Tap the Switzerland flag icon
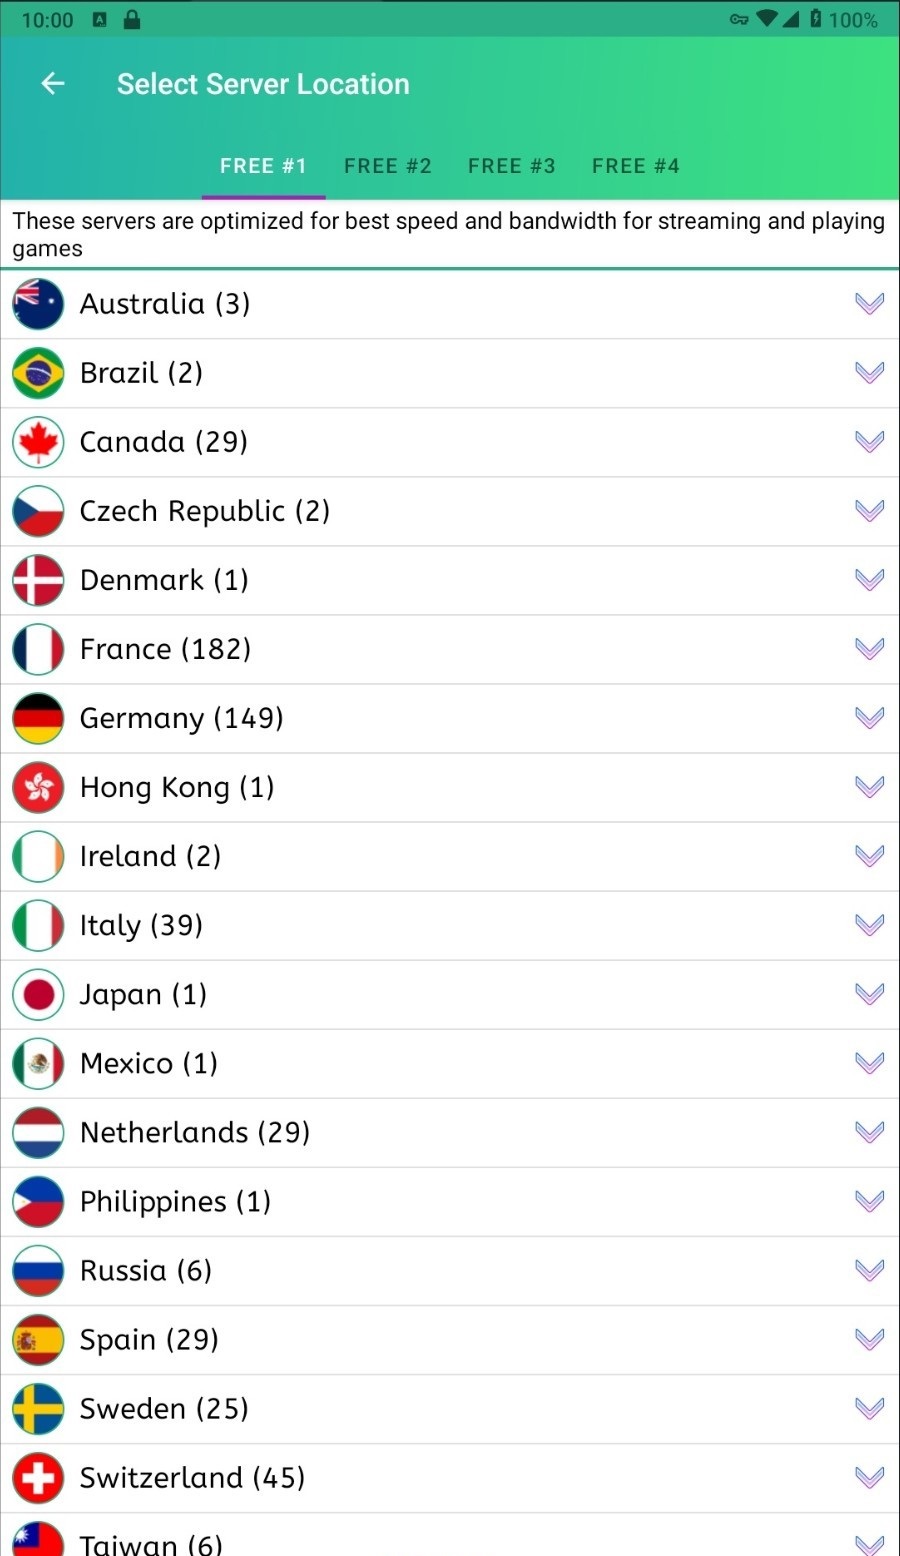The image size is (900, 1556). 38,1477
